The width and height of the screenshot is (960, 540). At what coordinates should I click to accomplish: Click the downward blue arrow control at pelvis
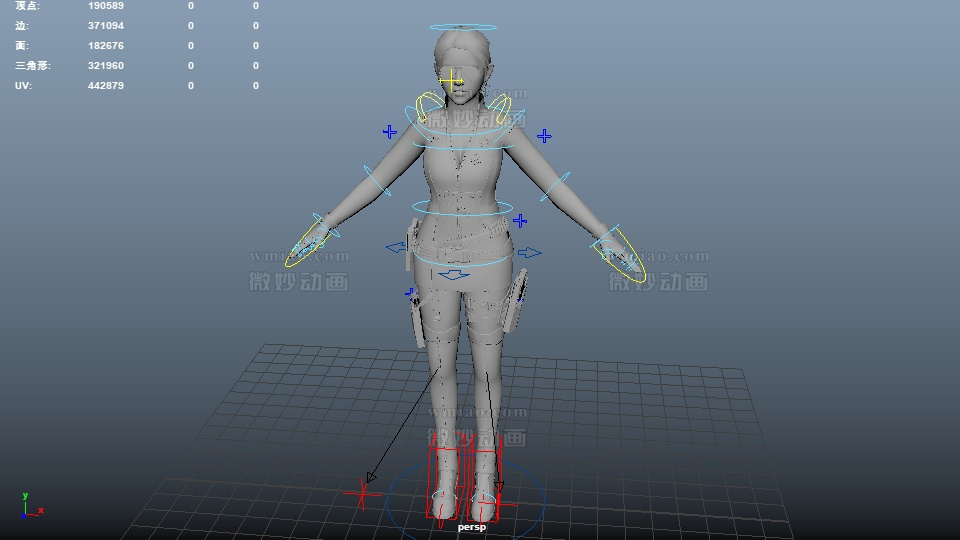click(x=454, y=274)
